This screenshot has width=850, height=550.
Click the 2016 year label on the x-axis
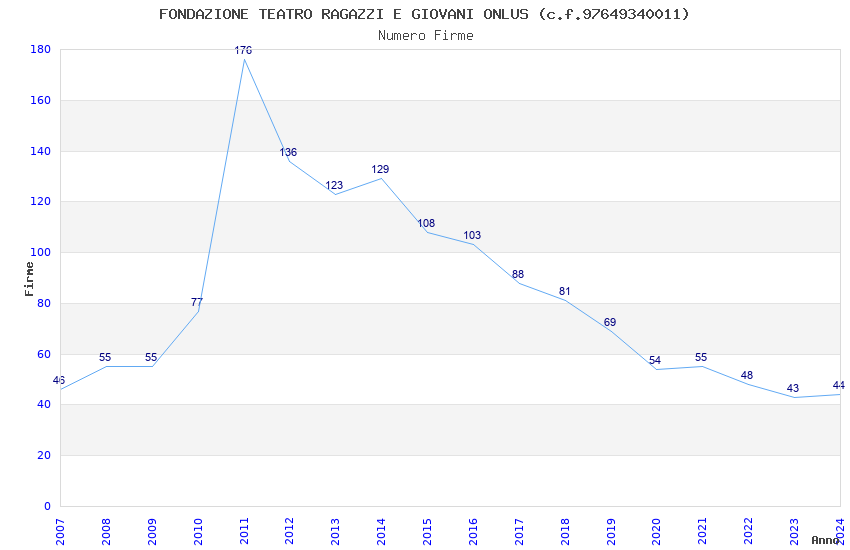[473, 532]
